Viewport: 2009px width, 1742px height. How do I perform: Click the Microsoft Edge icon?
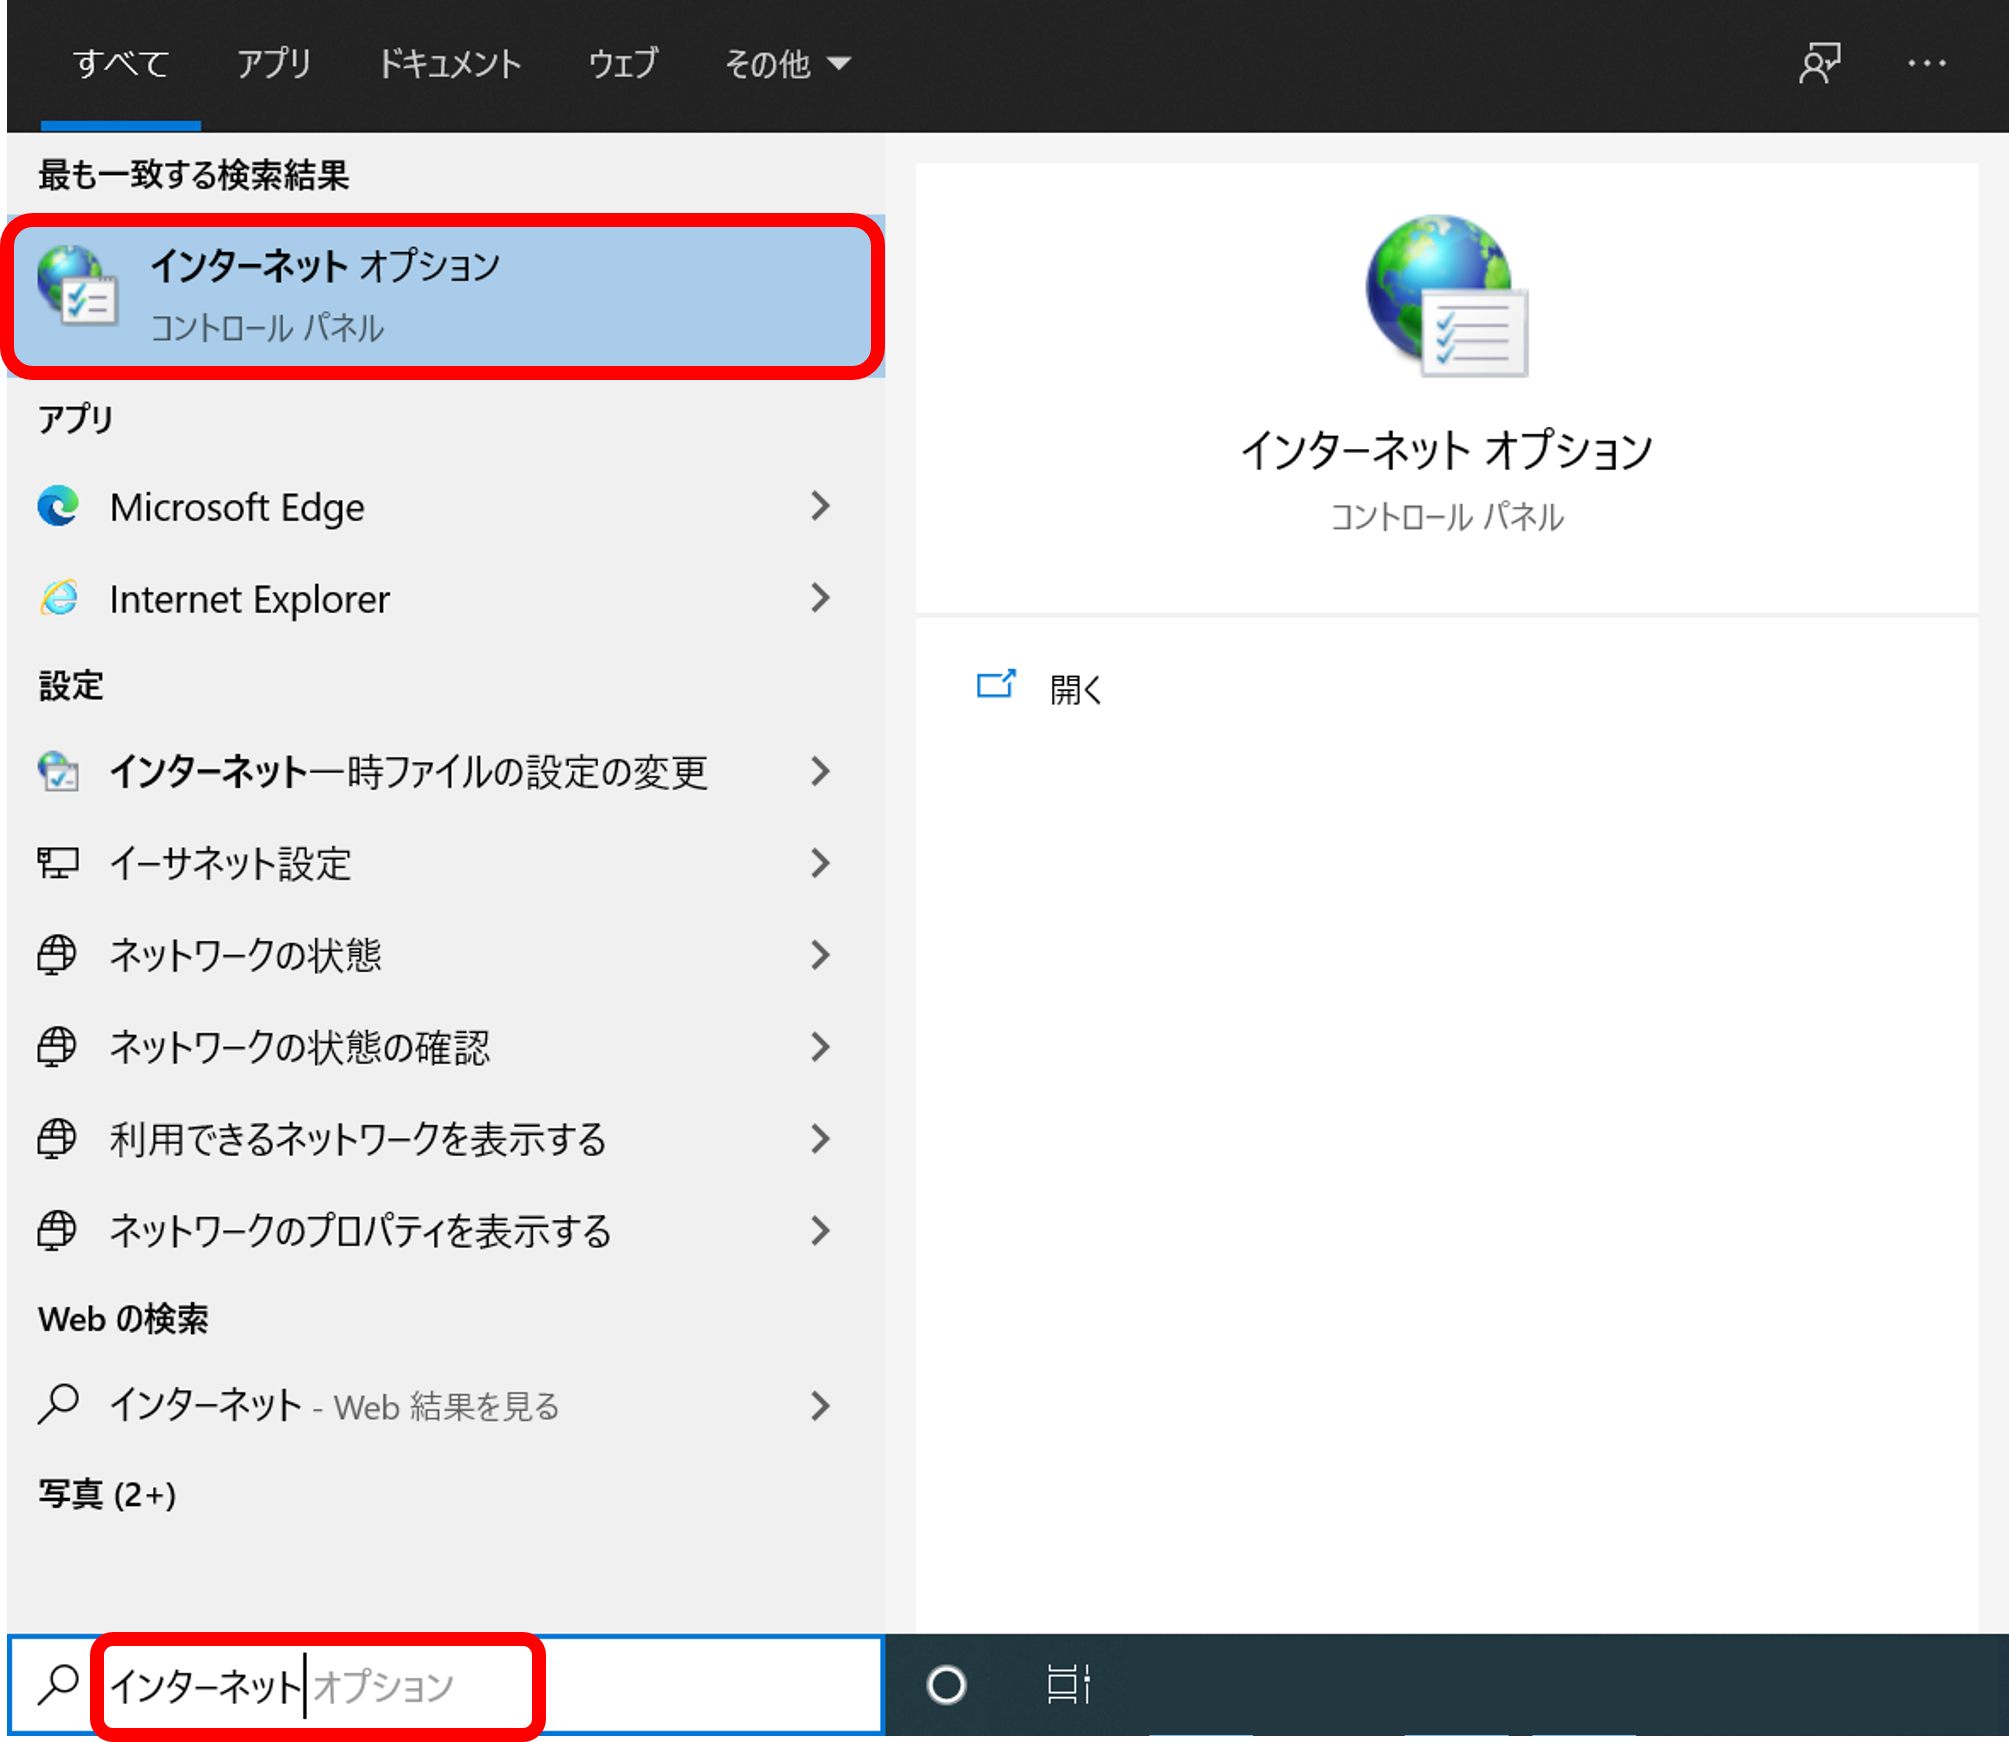click(58, 507)
